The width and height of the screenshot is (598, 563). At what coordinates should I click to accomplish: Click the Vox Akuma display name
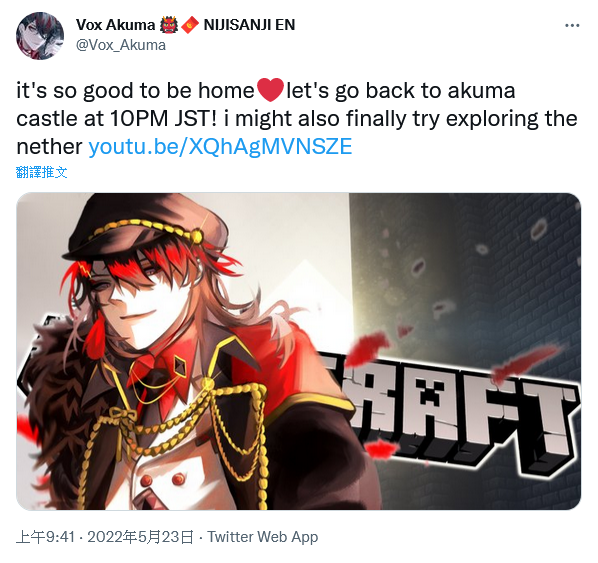pyautogui.click(x=115, y=25)
